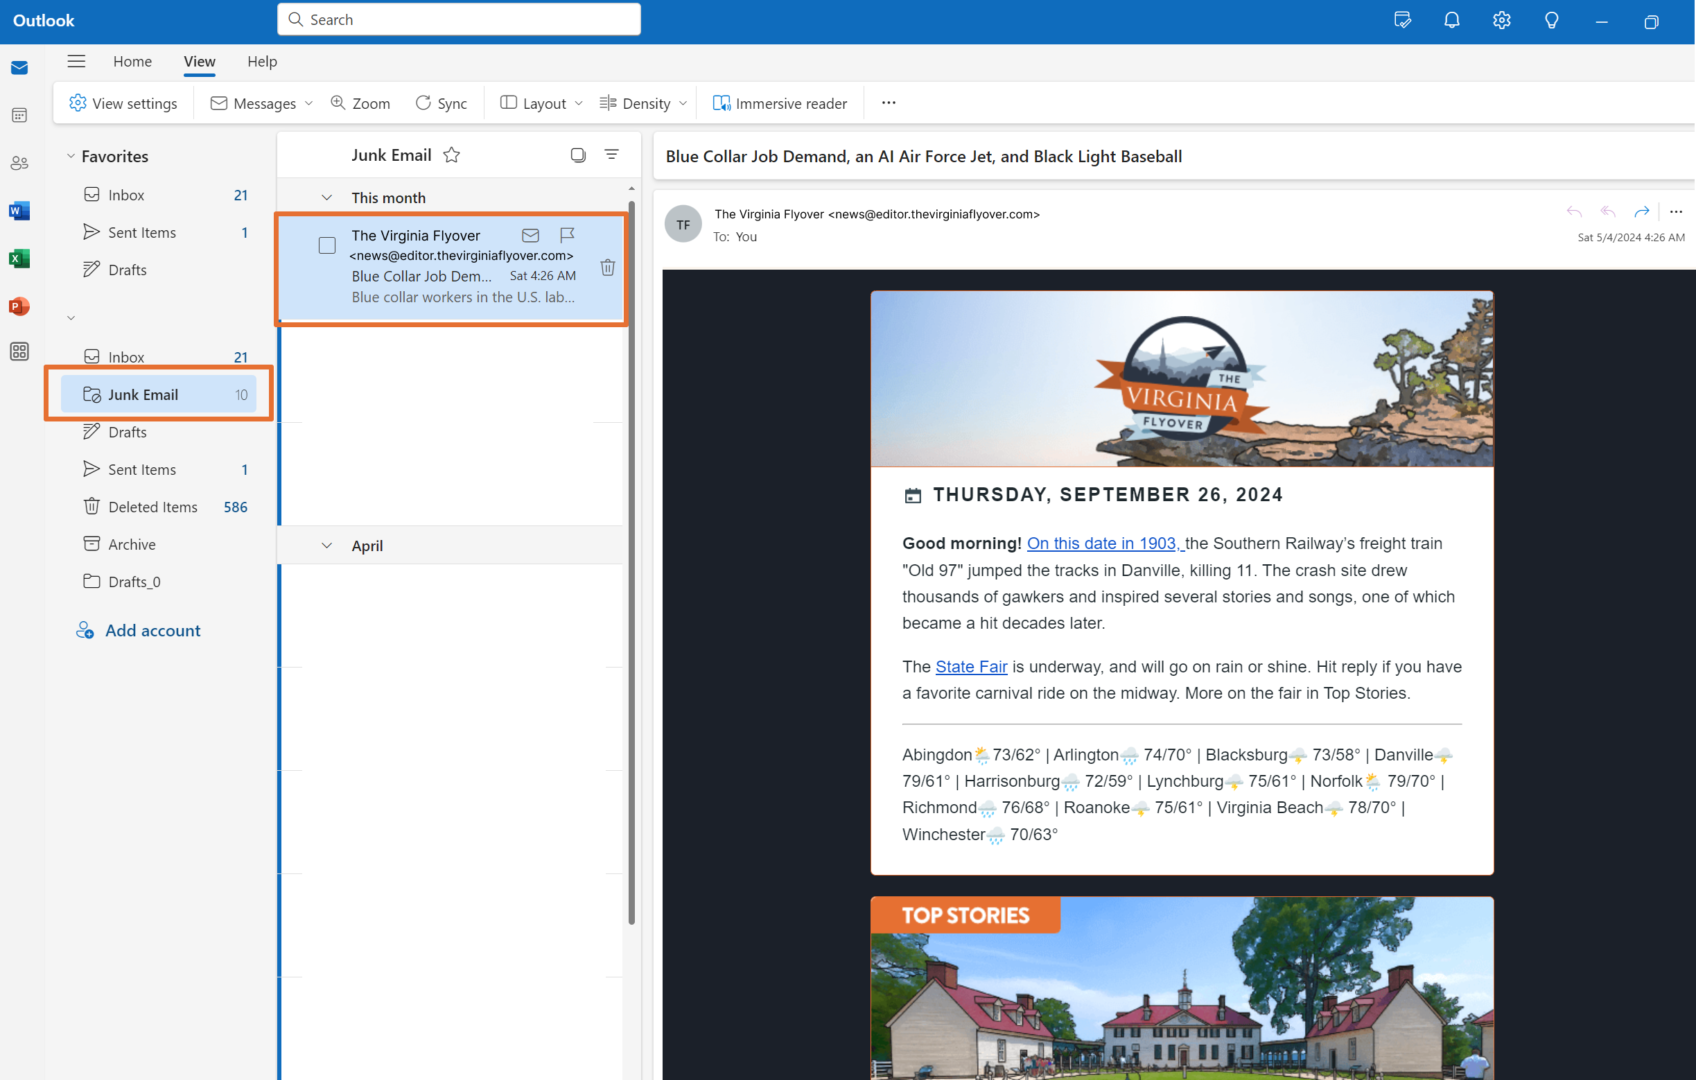Click the Forward arrow icon
1696x1080 pixels.
(x=1642, y=212)
